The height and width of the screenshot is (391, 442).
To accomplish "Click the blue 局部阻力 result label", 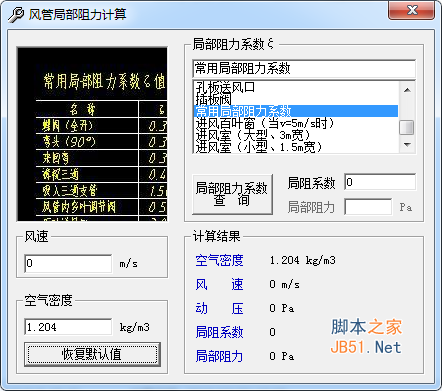I will [x=219, y=356].
